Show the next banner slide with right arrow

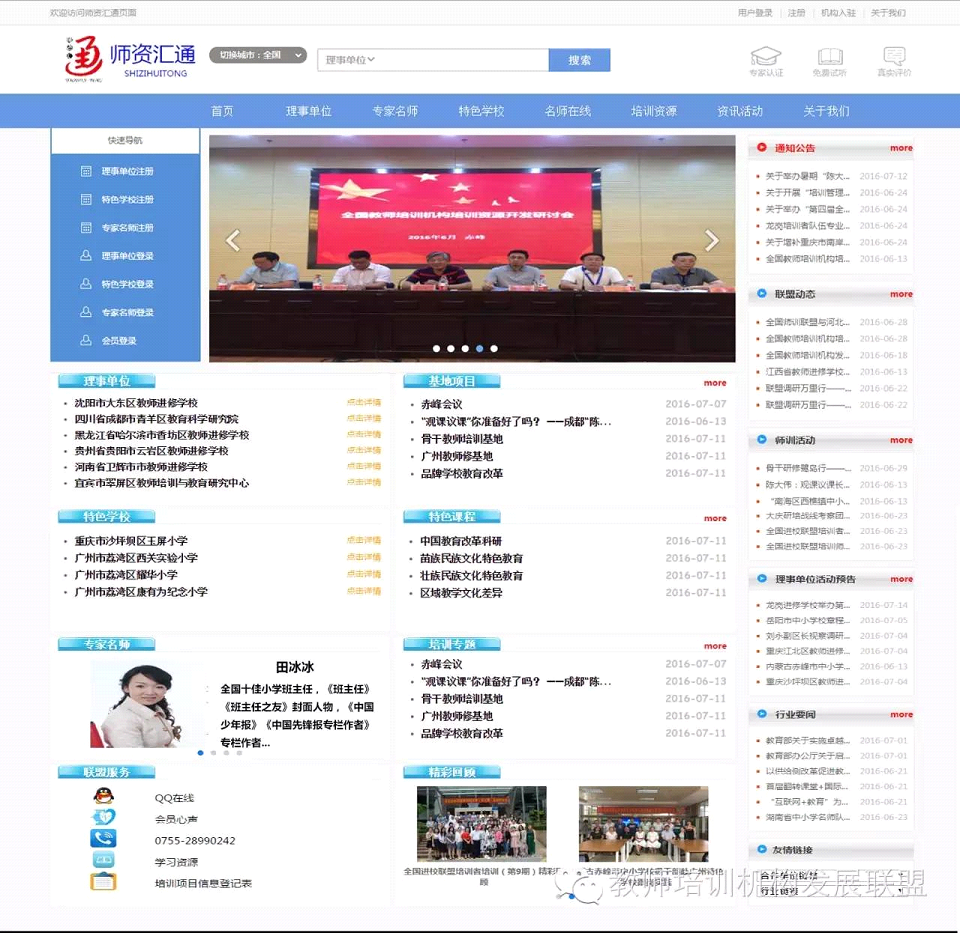click(x=711, y=241)
